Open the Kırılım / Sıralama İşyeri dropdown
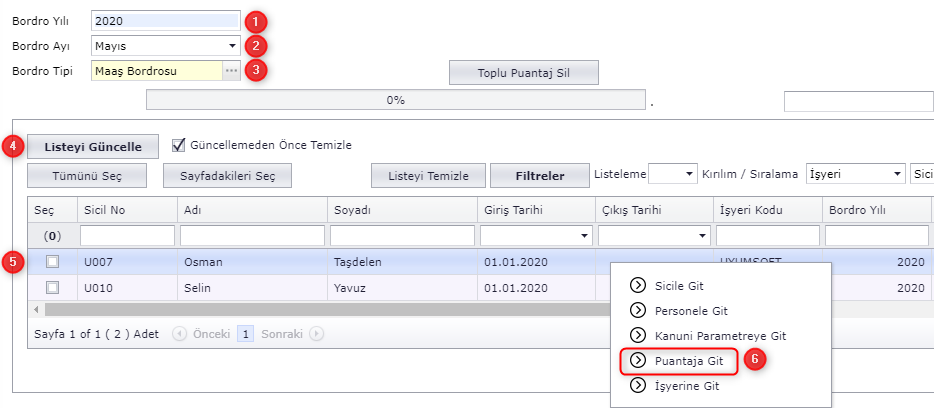 coord(896,174)
